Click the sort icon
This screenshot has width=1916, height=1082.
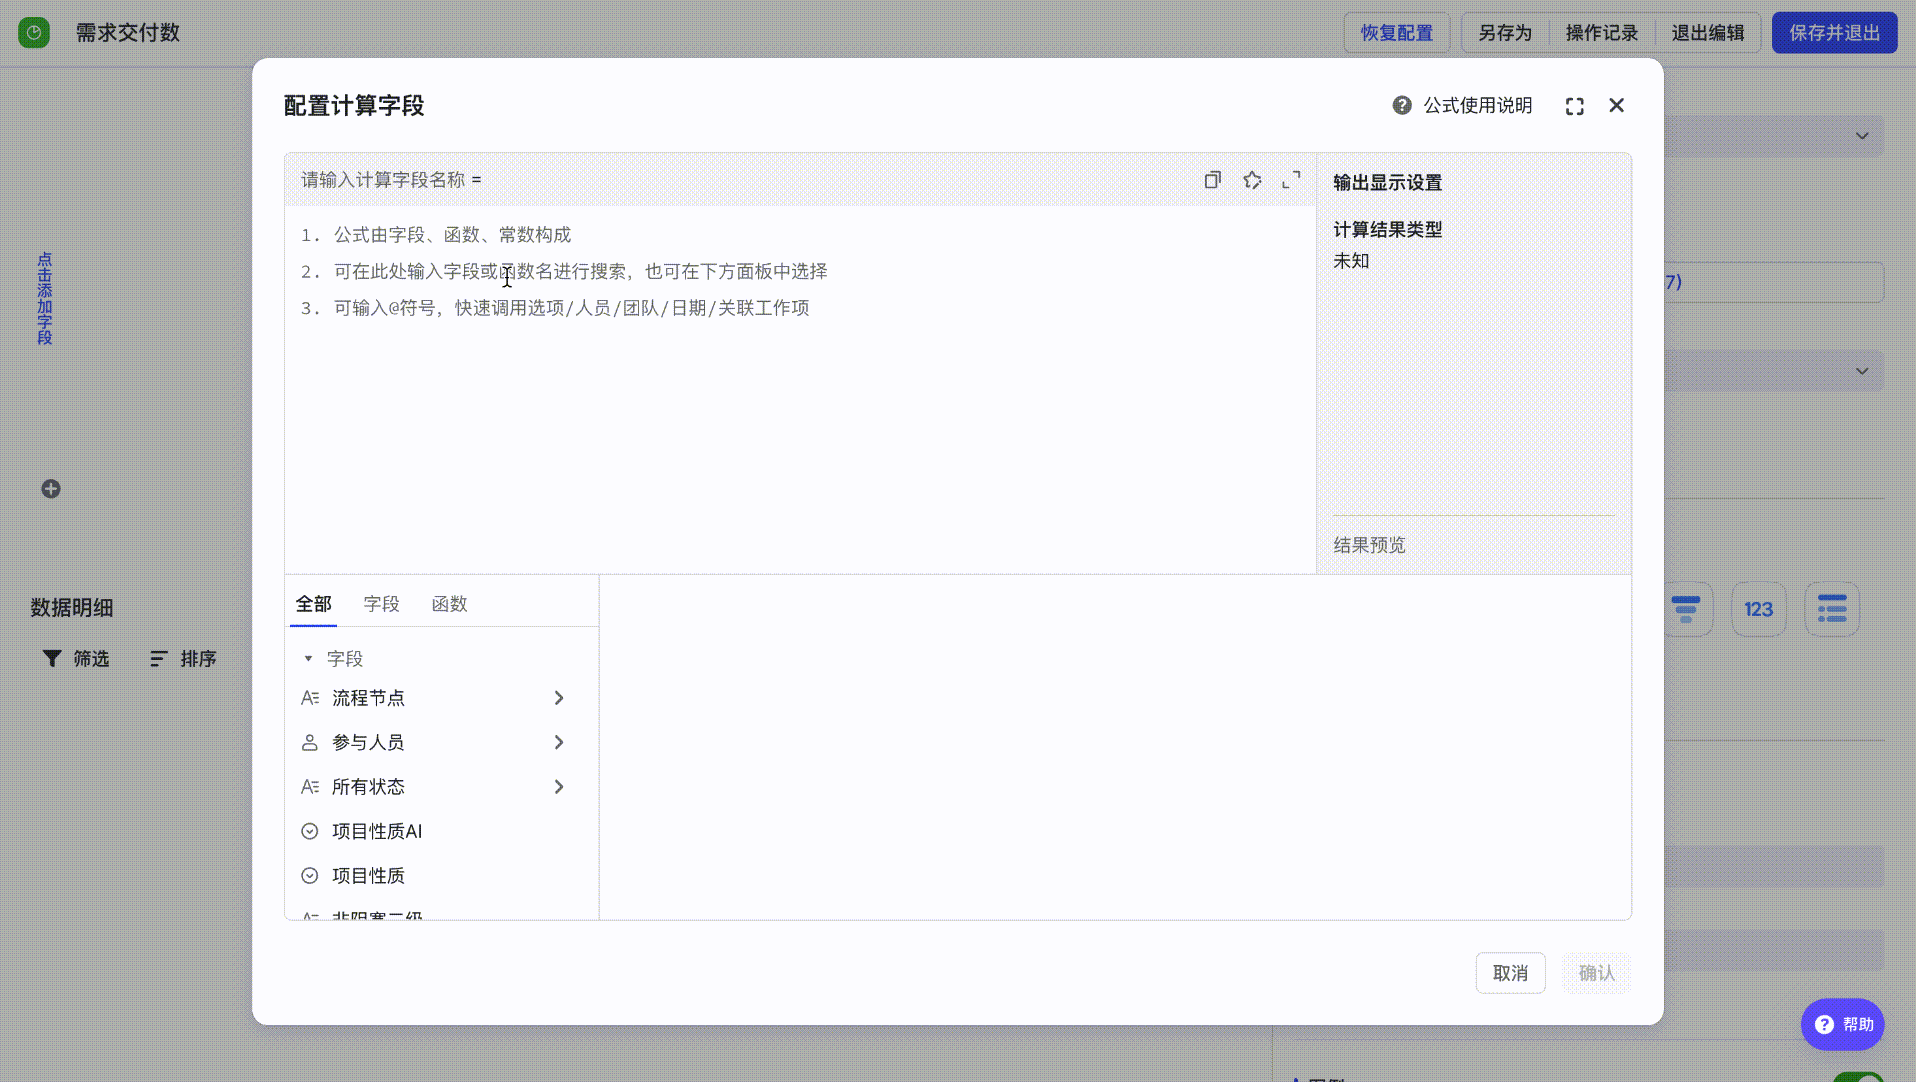click(158, 658)
